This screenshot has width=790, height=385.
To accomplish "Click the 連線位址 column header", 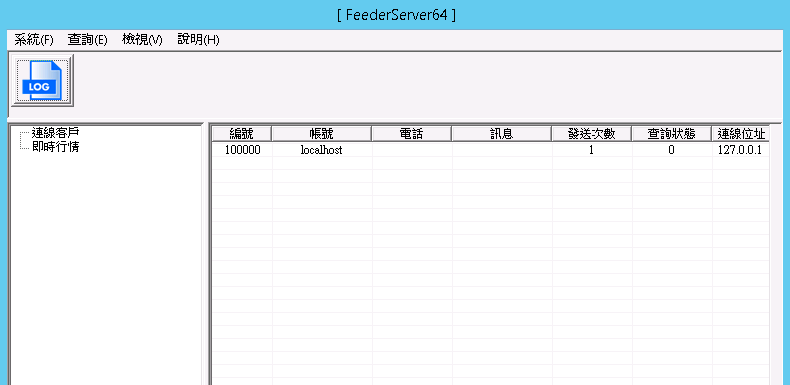I will [741, 134].
